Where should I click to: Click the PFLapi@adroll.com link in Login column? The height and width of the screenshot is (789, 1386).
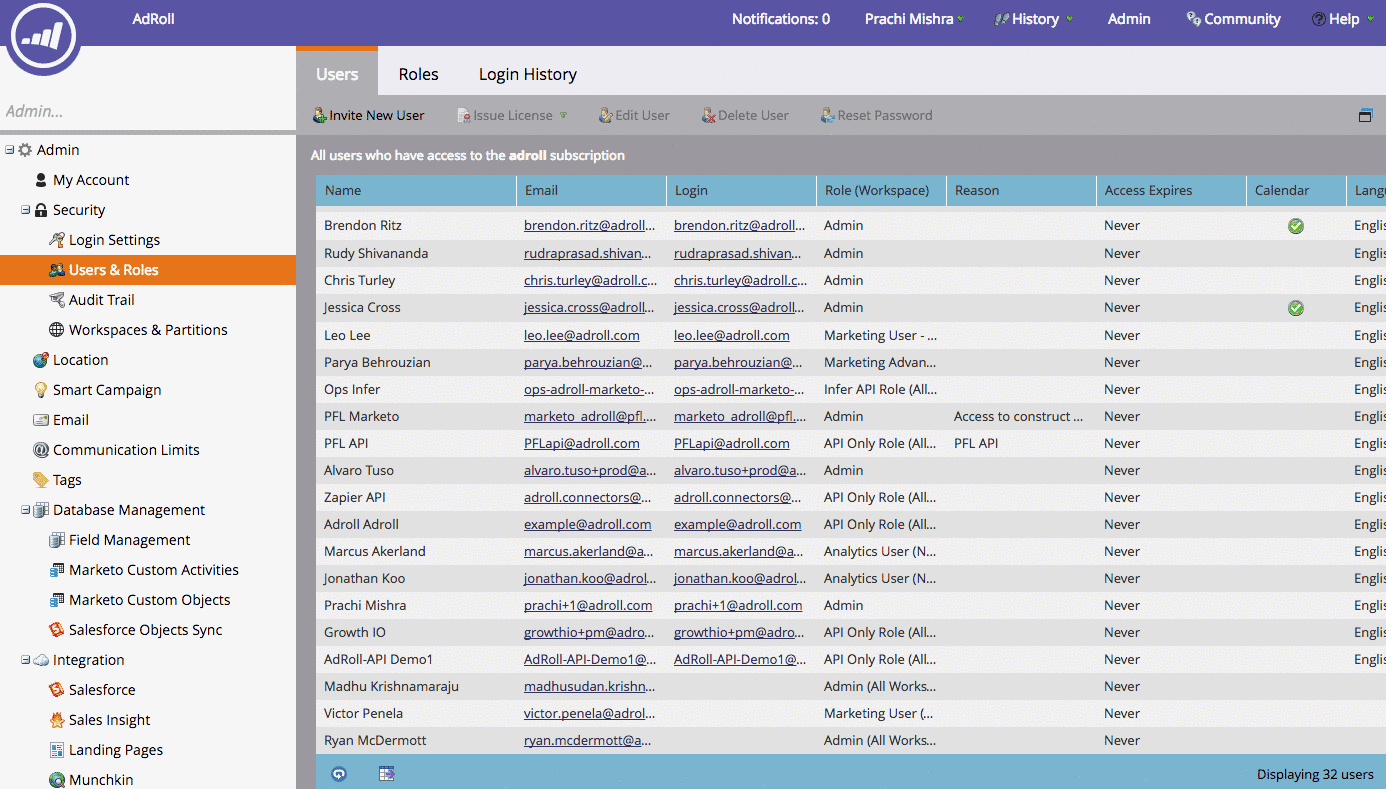pyautogui.click(x=732, y=443)
